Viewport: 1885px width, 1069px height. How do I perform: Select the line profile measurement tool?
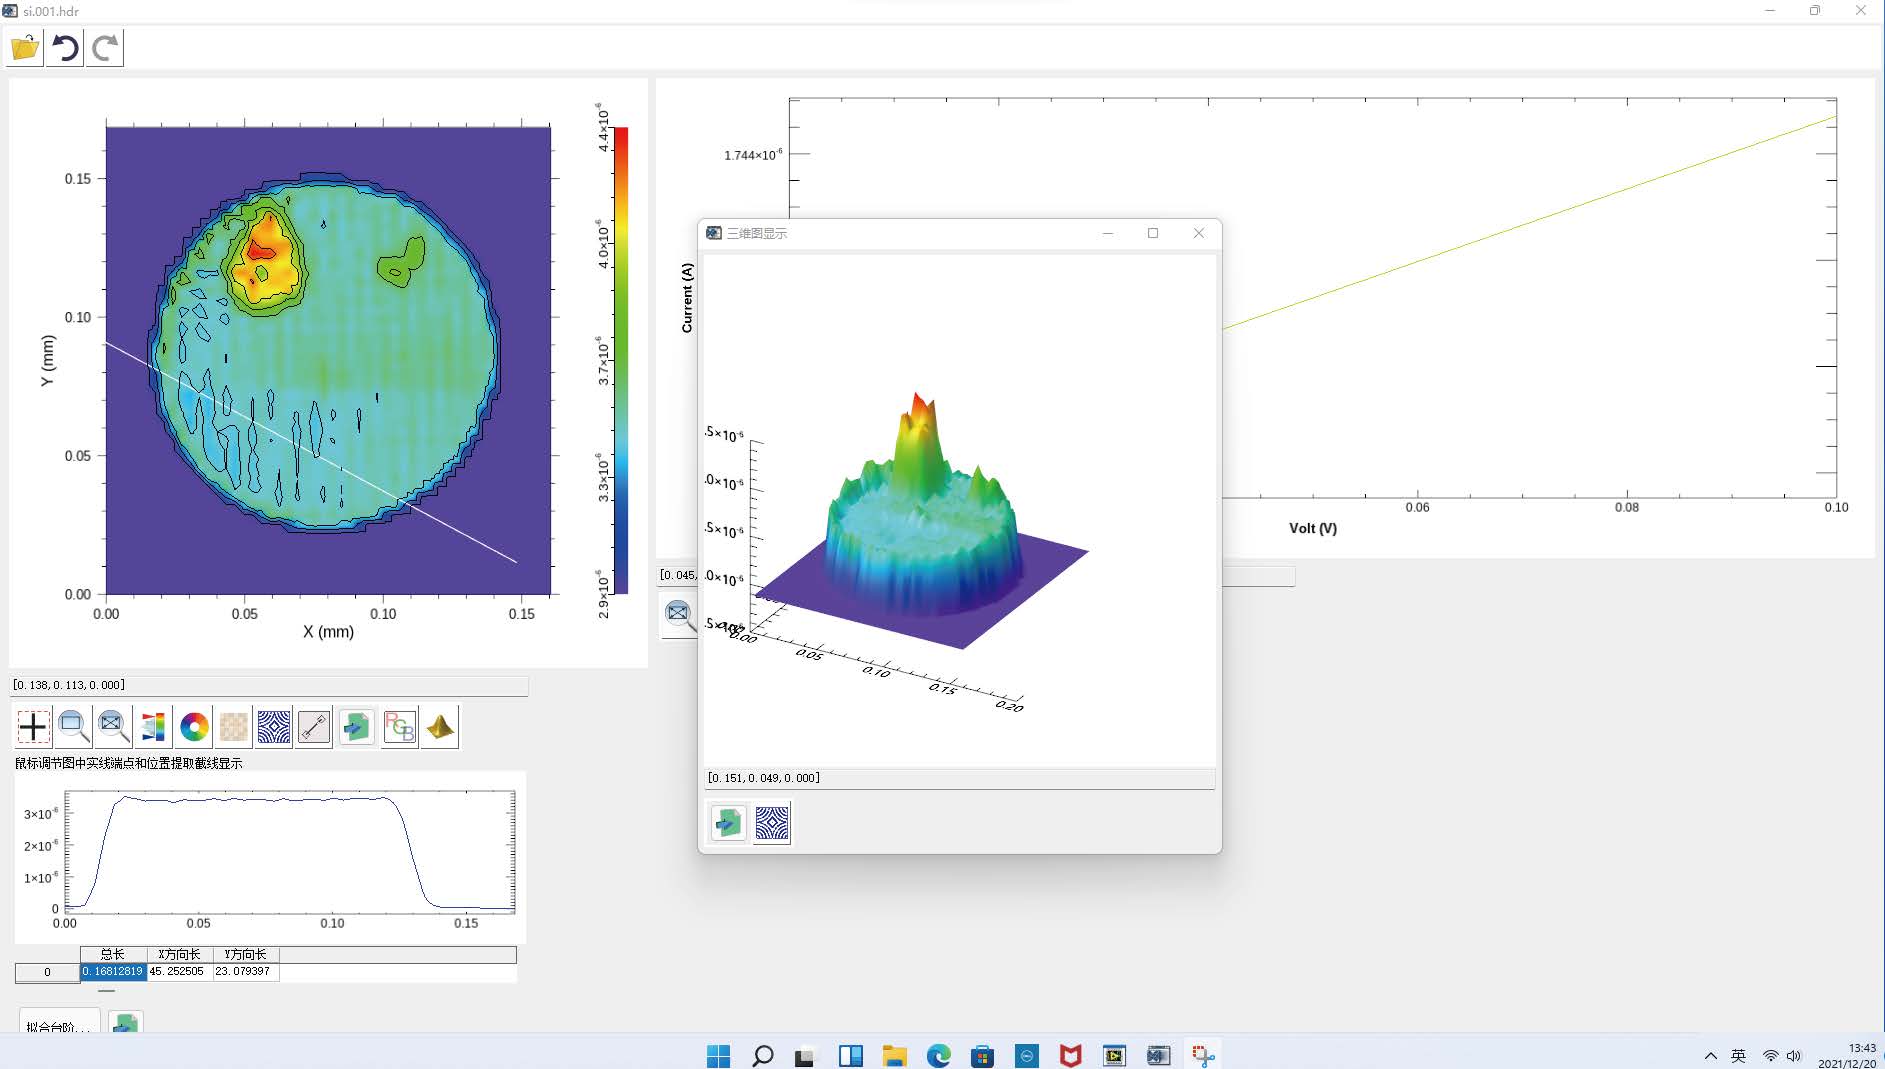pyautogui.click(x=314, y=727)
